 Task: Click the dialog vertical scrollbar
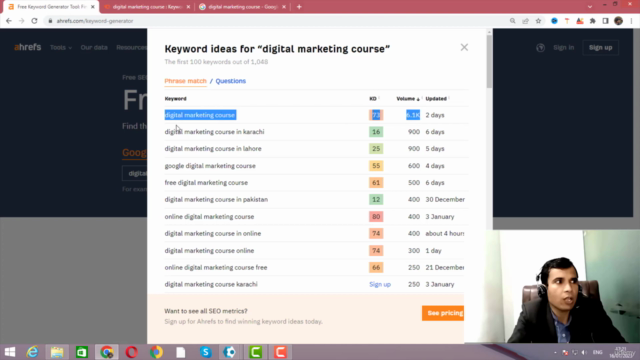(x=489, y=61)
